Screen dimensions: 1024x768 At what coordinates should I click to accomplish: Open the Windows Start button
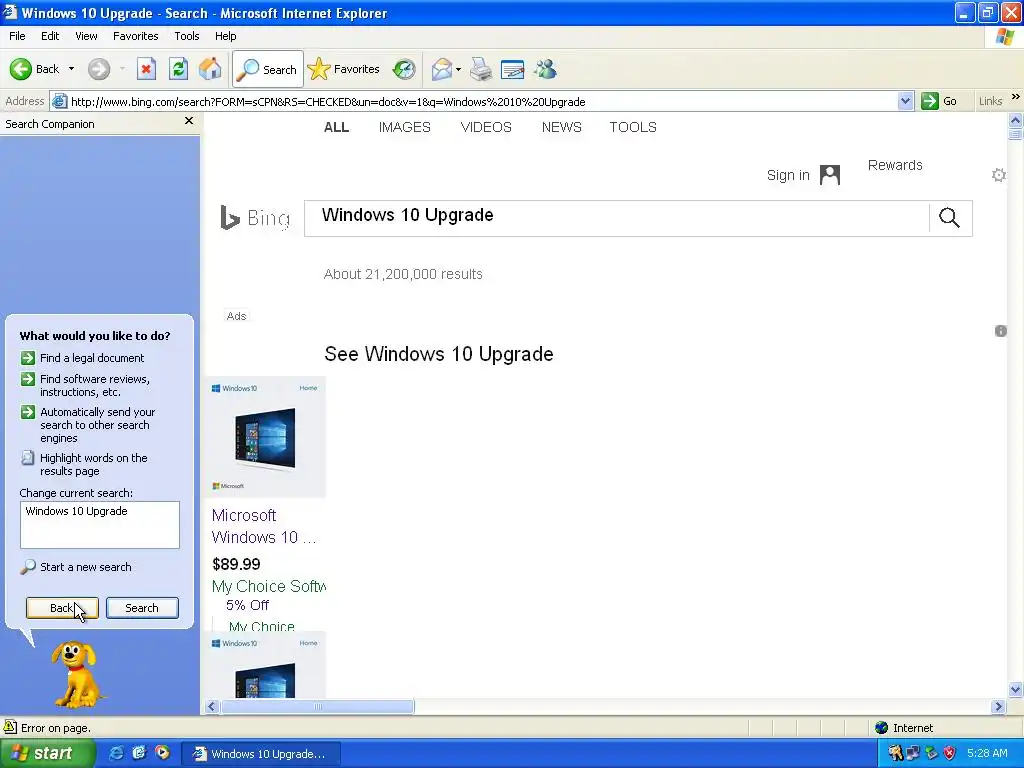(47, 753)
